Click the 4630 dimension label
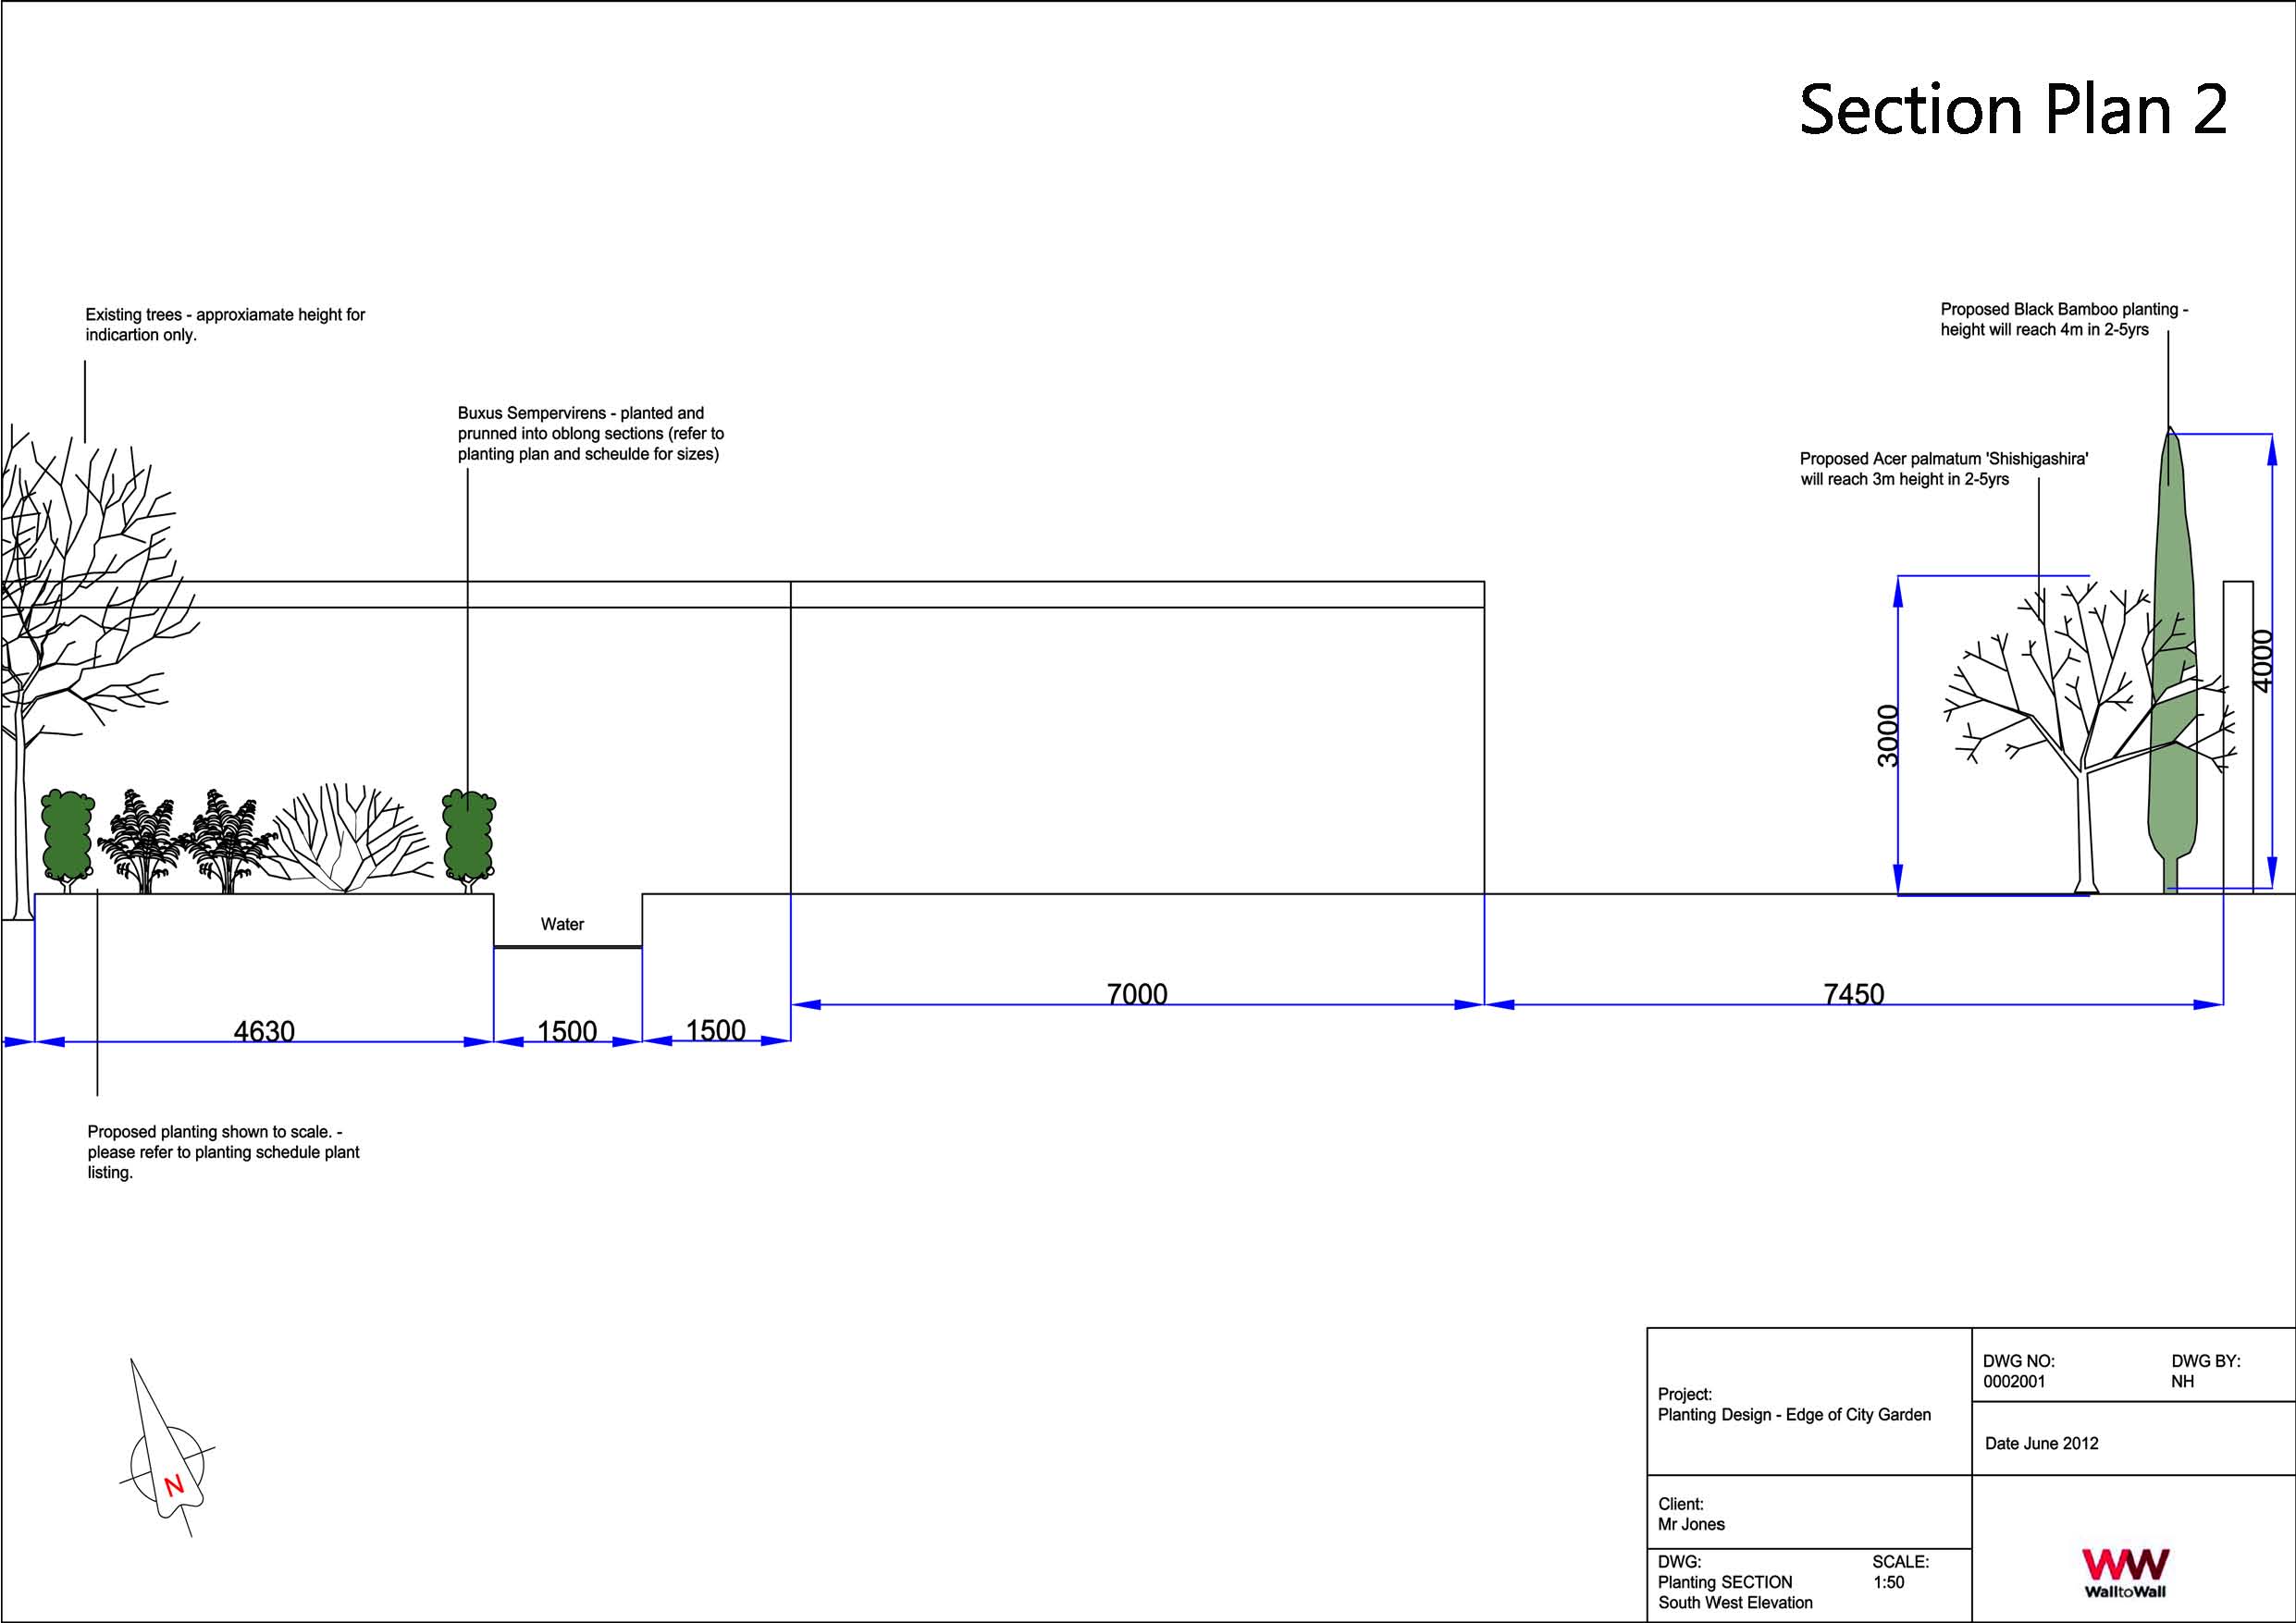The image size is (2296, 1623). click(x=264, y=1030)
